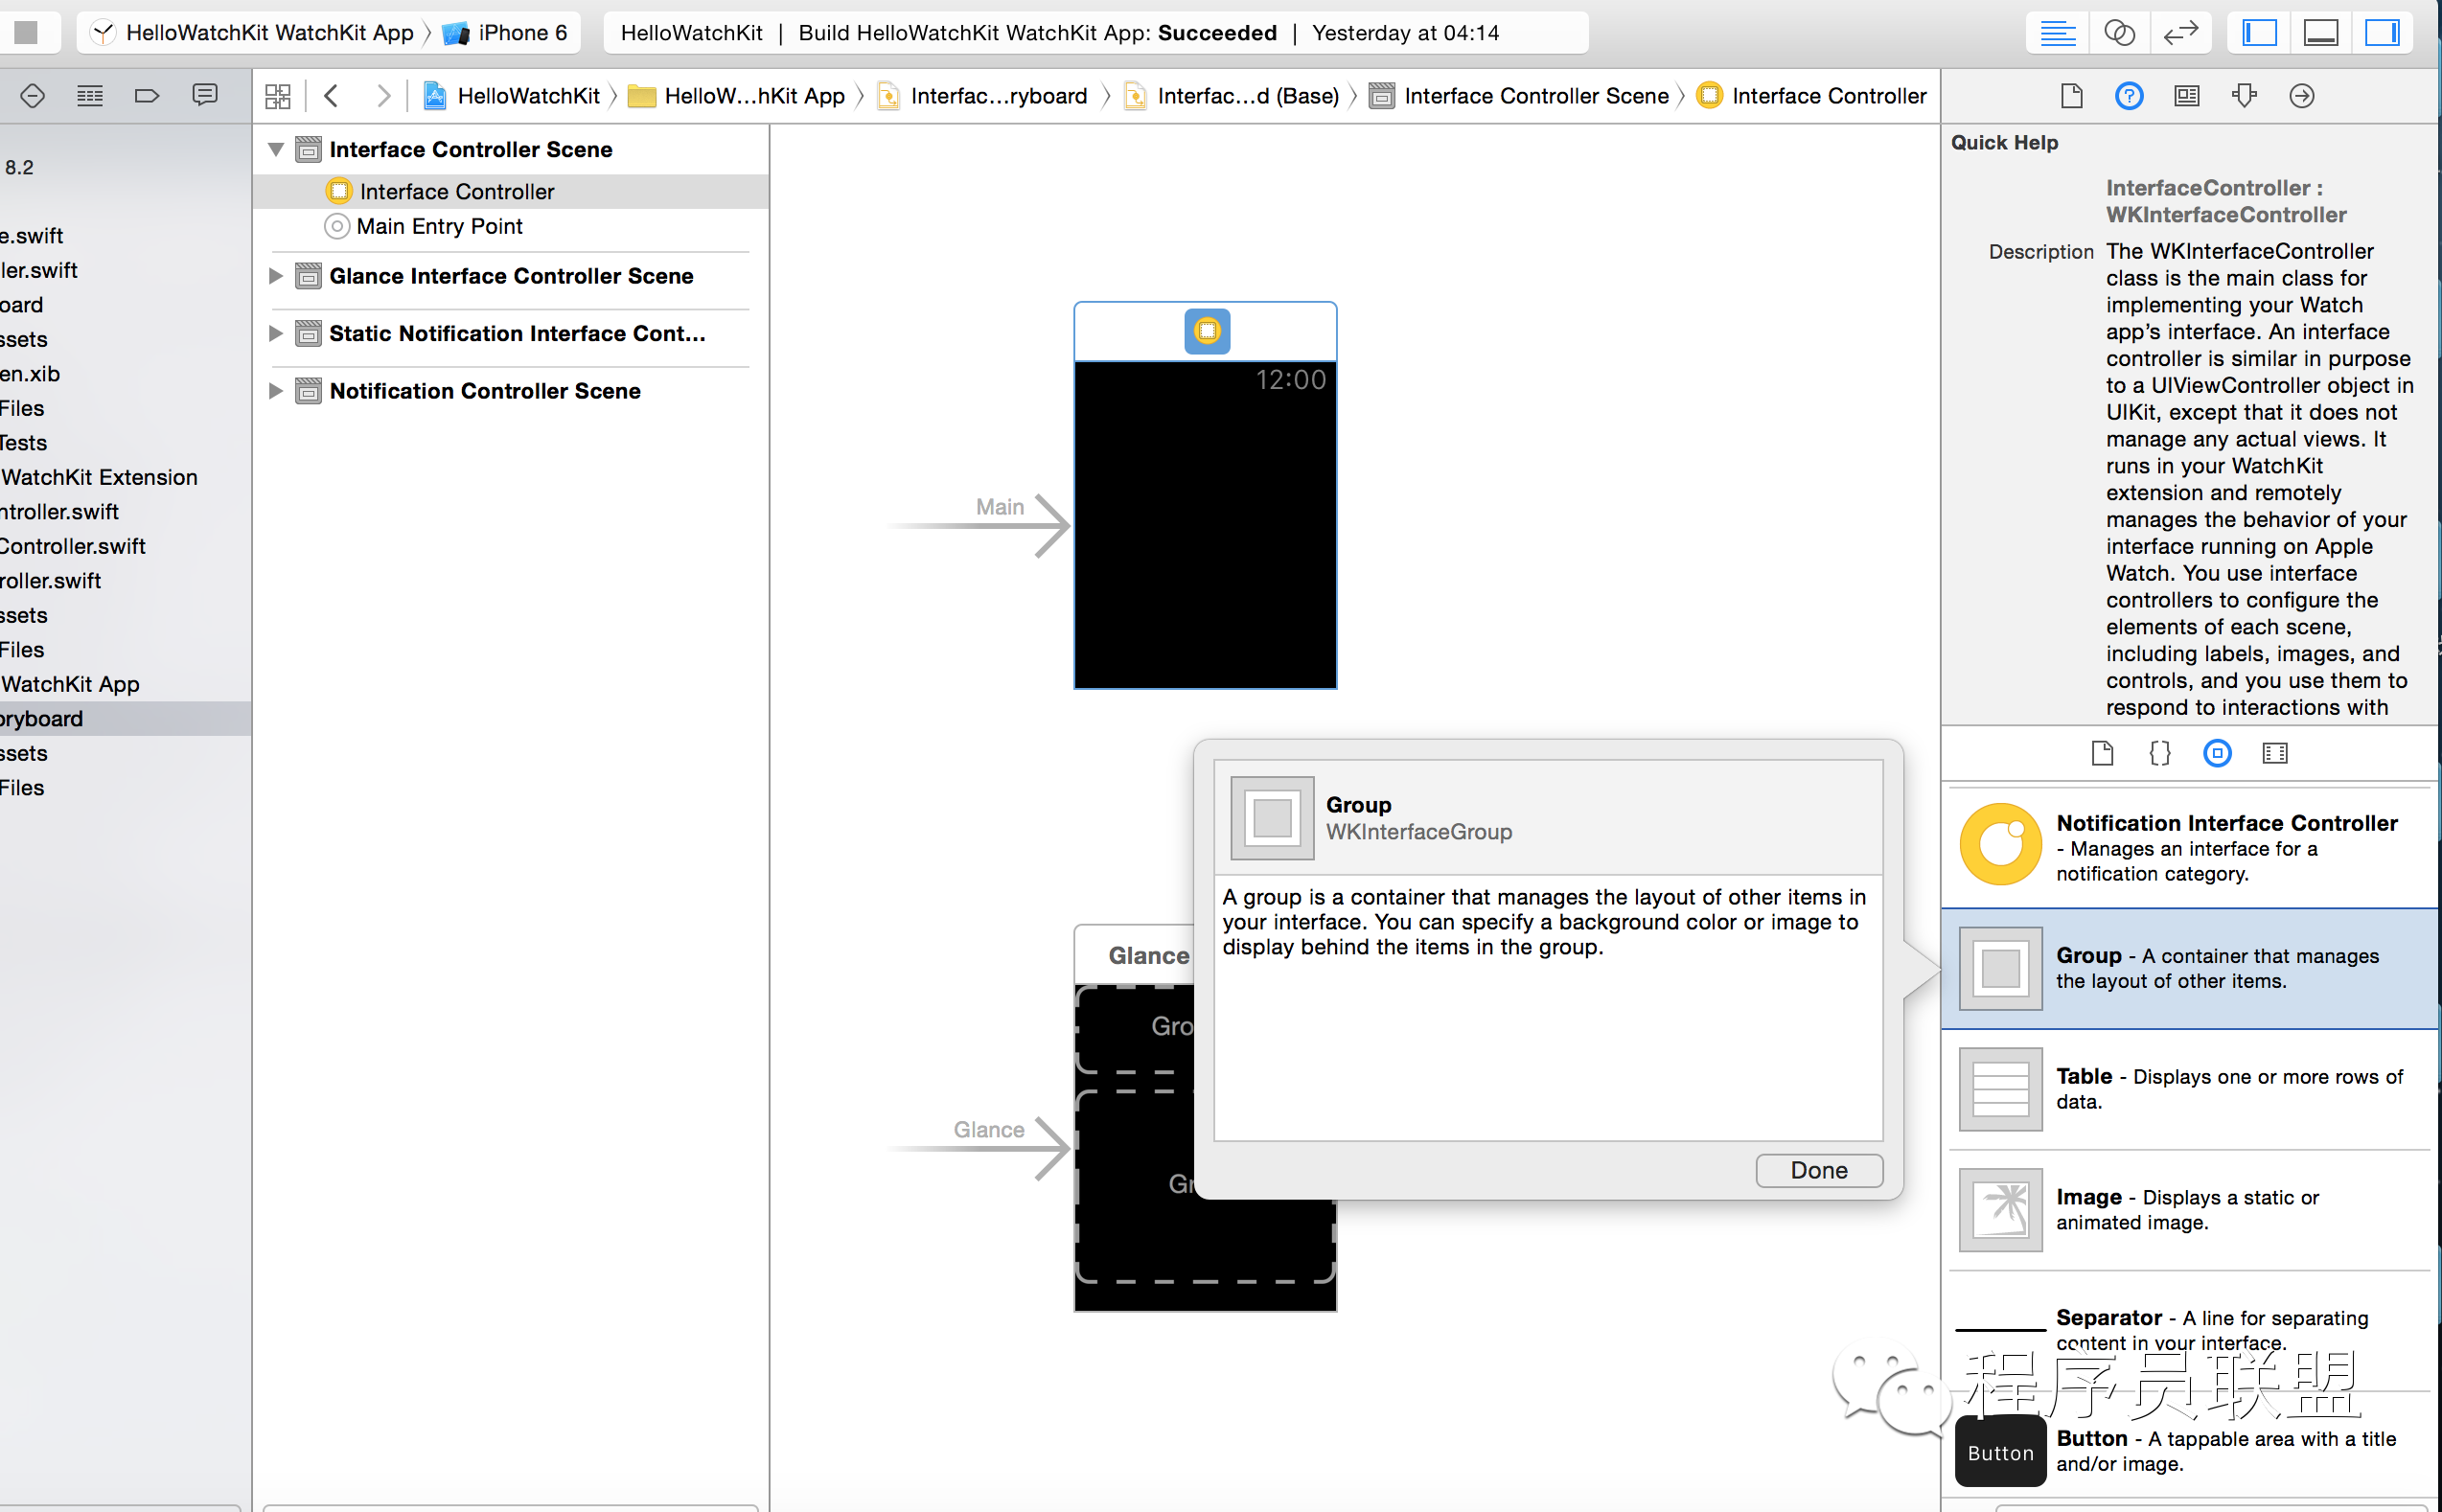Open the Test navigator
This screenshot has height=1512, width=2442.
(32, 95)
